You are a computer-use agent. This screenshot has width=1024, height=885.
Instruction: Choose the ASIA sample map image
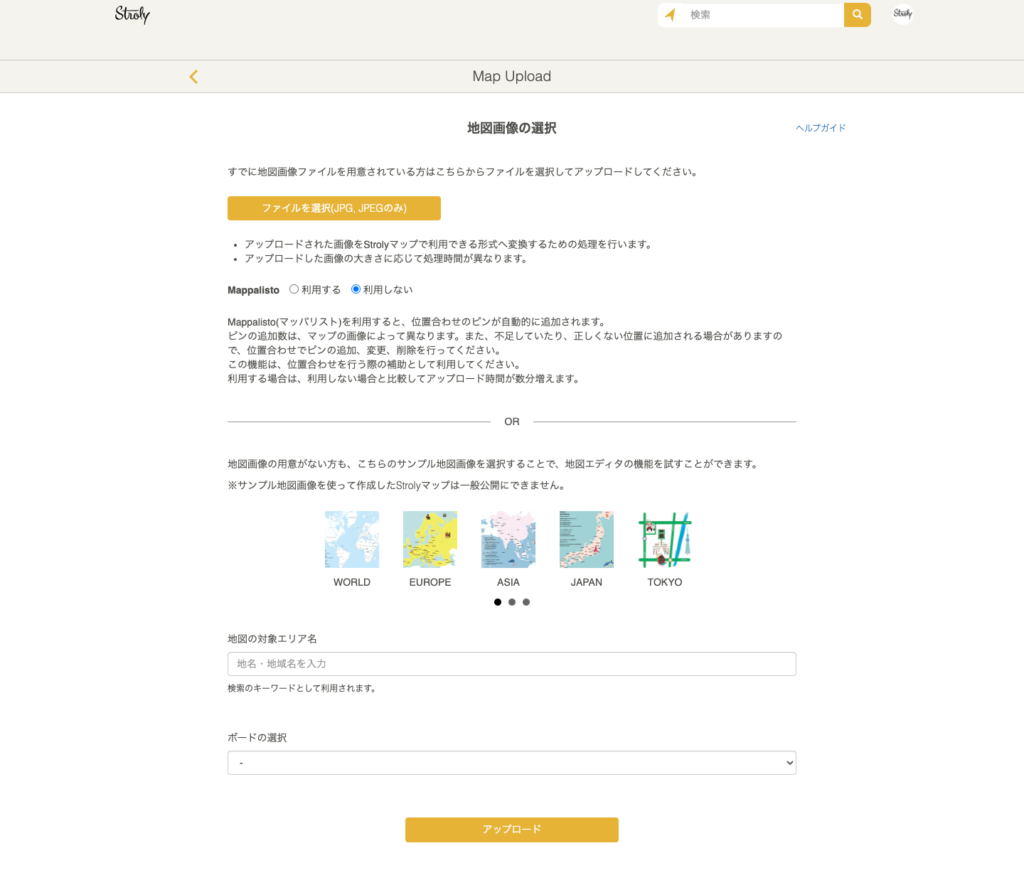click(508, 540)
